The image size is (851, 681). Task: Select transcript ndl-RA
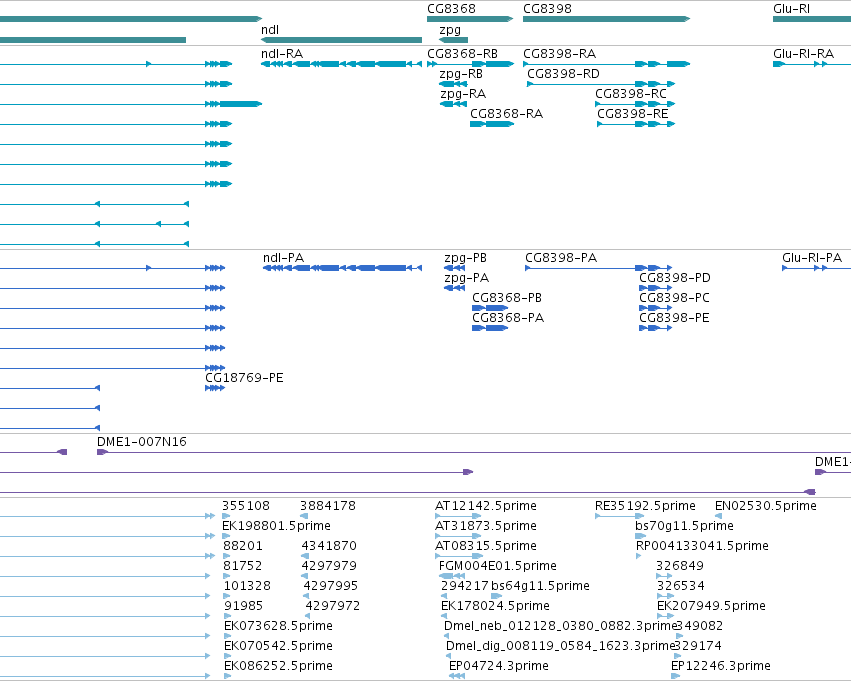(282, 54)
